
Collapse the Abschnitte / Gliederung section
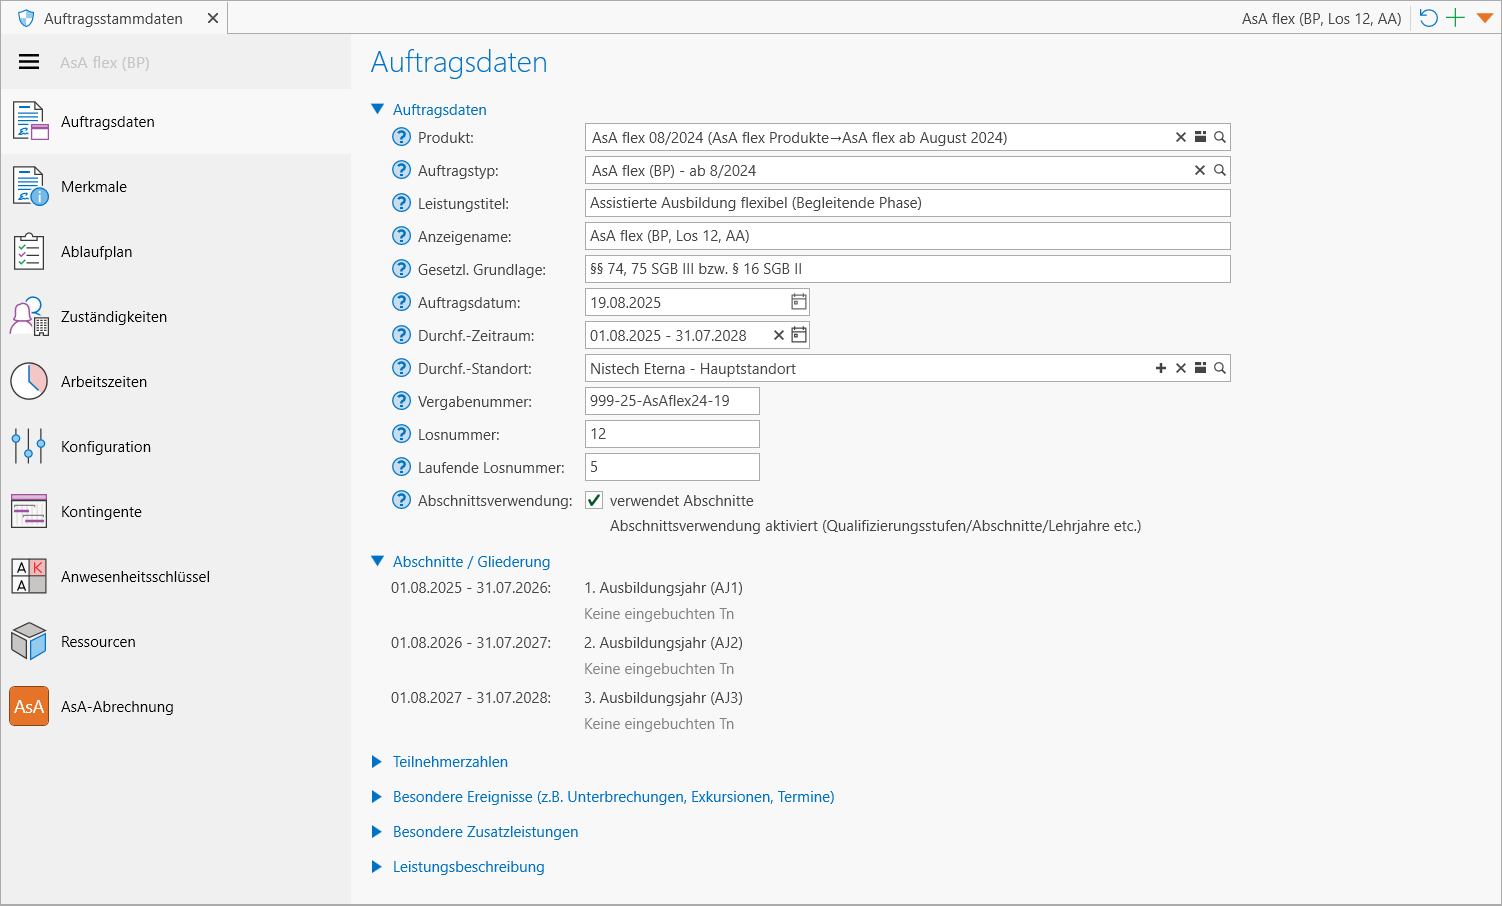[377, 562]
